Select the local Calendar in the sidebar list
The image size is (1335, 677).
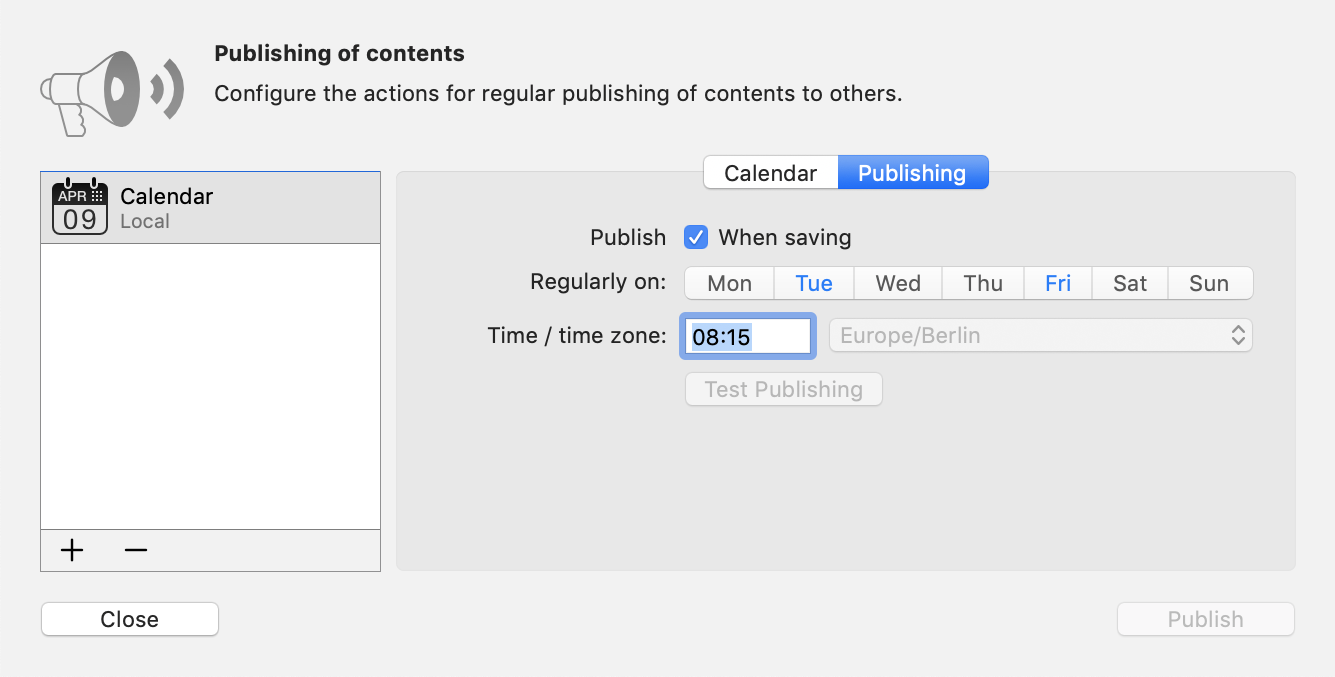tap(210, 206)
